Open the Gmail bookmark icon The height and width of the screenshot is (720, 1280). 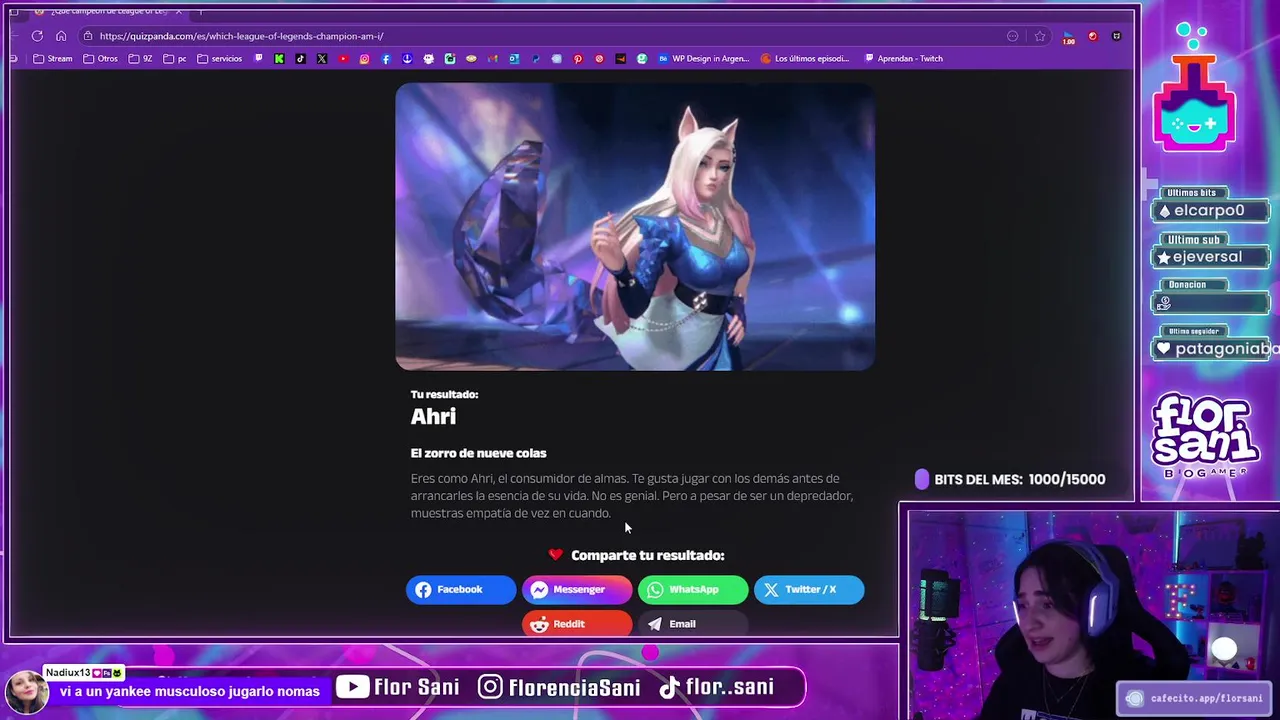click(493, 58)
